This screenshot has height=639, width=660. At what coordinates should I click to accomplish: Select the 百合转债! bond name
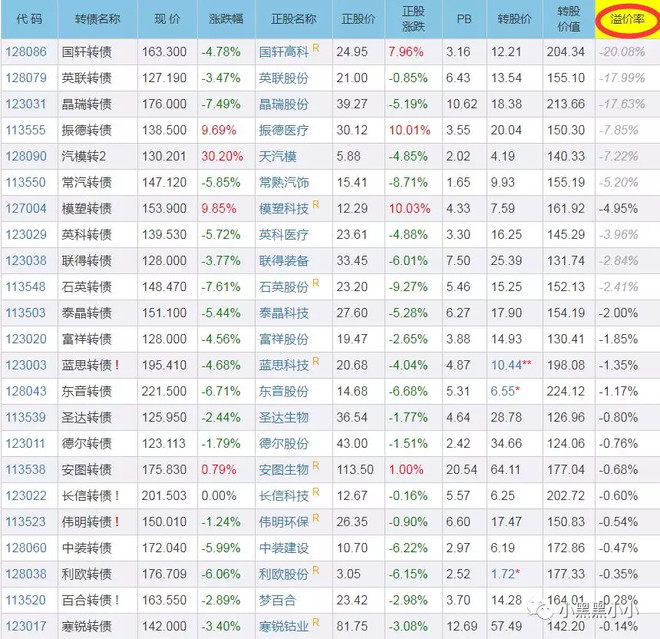tap(90, 600)
